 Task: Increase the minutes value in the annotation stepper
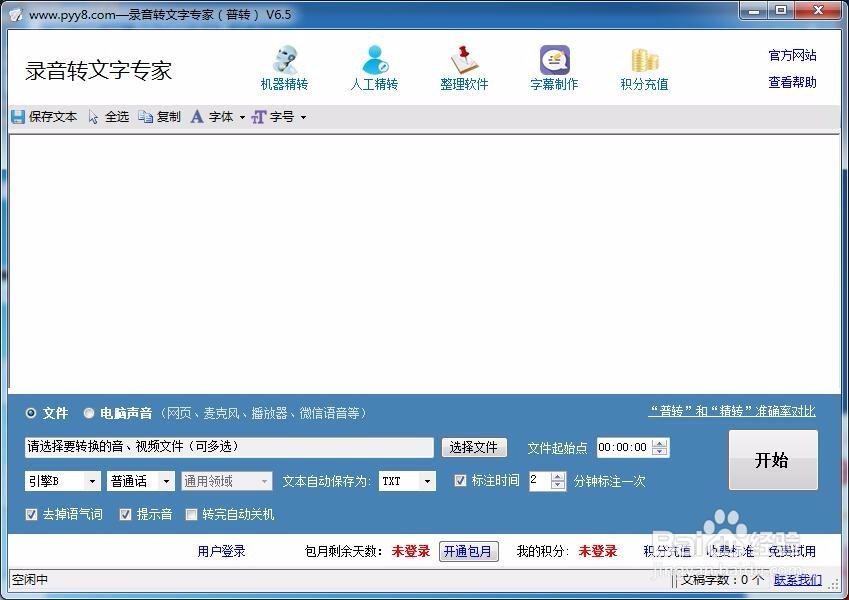pos(556,476)
